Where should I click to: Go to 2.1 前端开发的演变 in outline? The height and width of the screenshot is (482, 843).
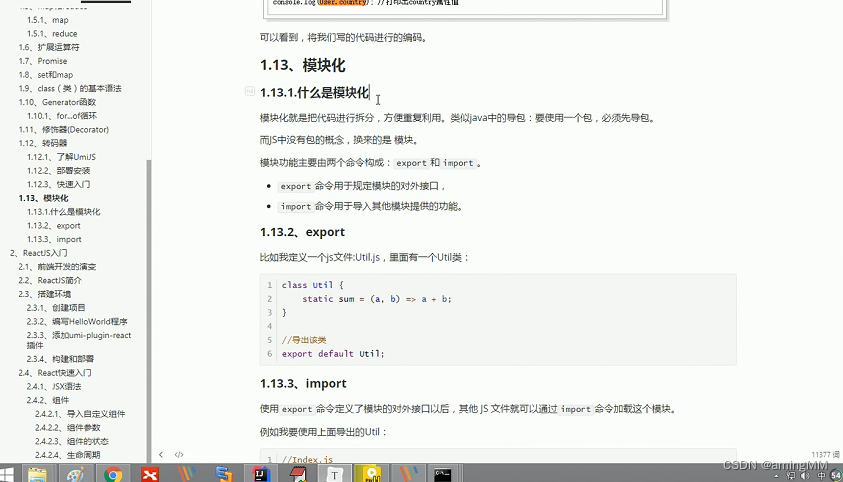click(57, 267)
